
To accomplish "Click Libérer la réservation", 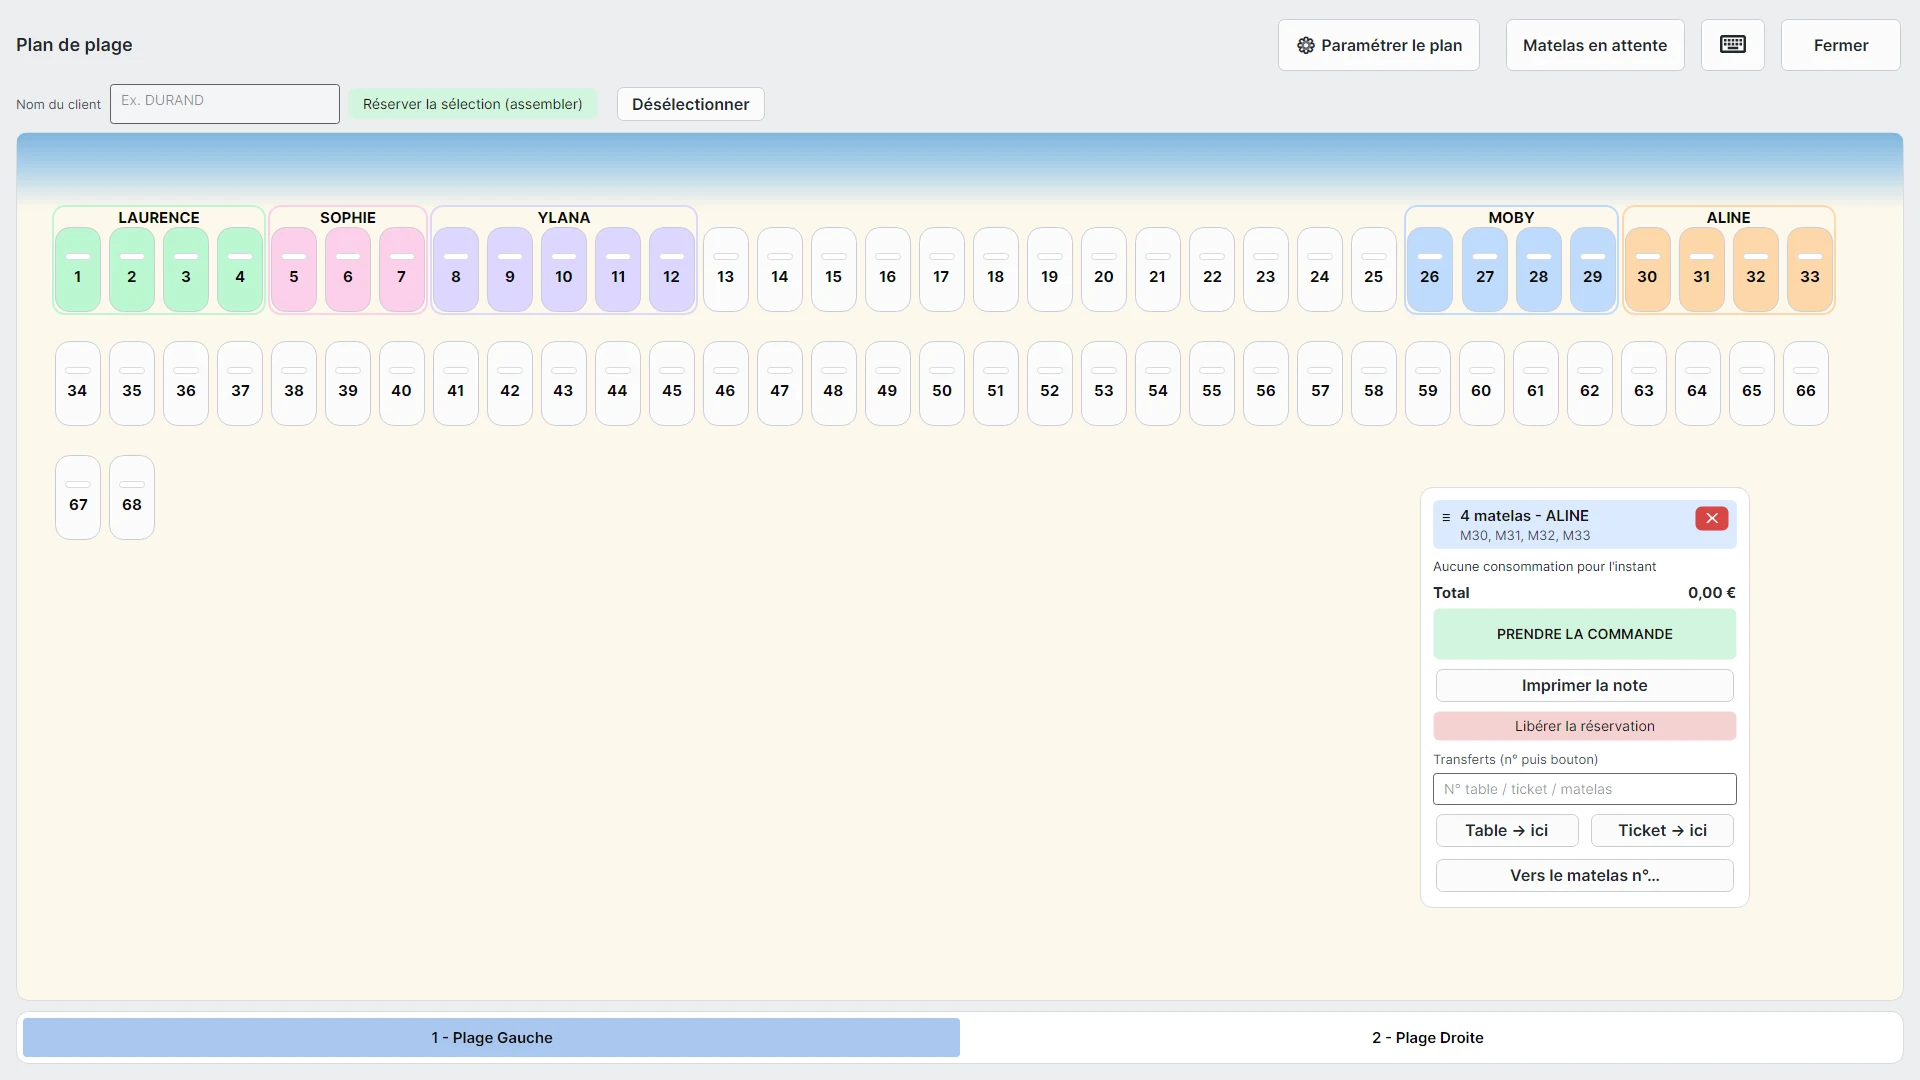I will pos(1585,726).
